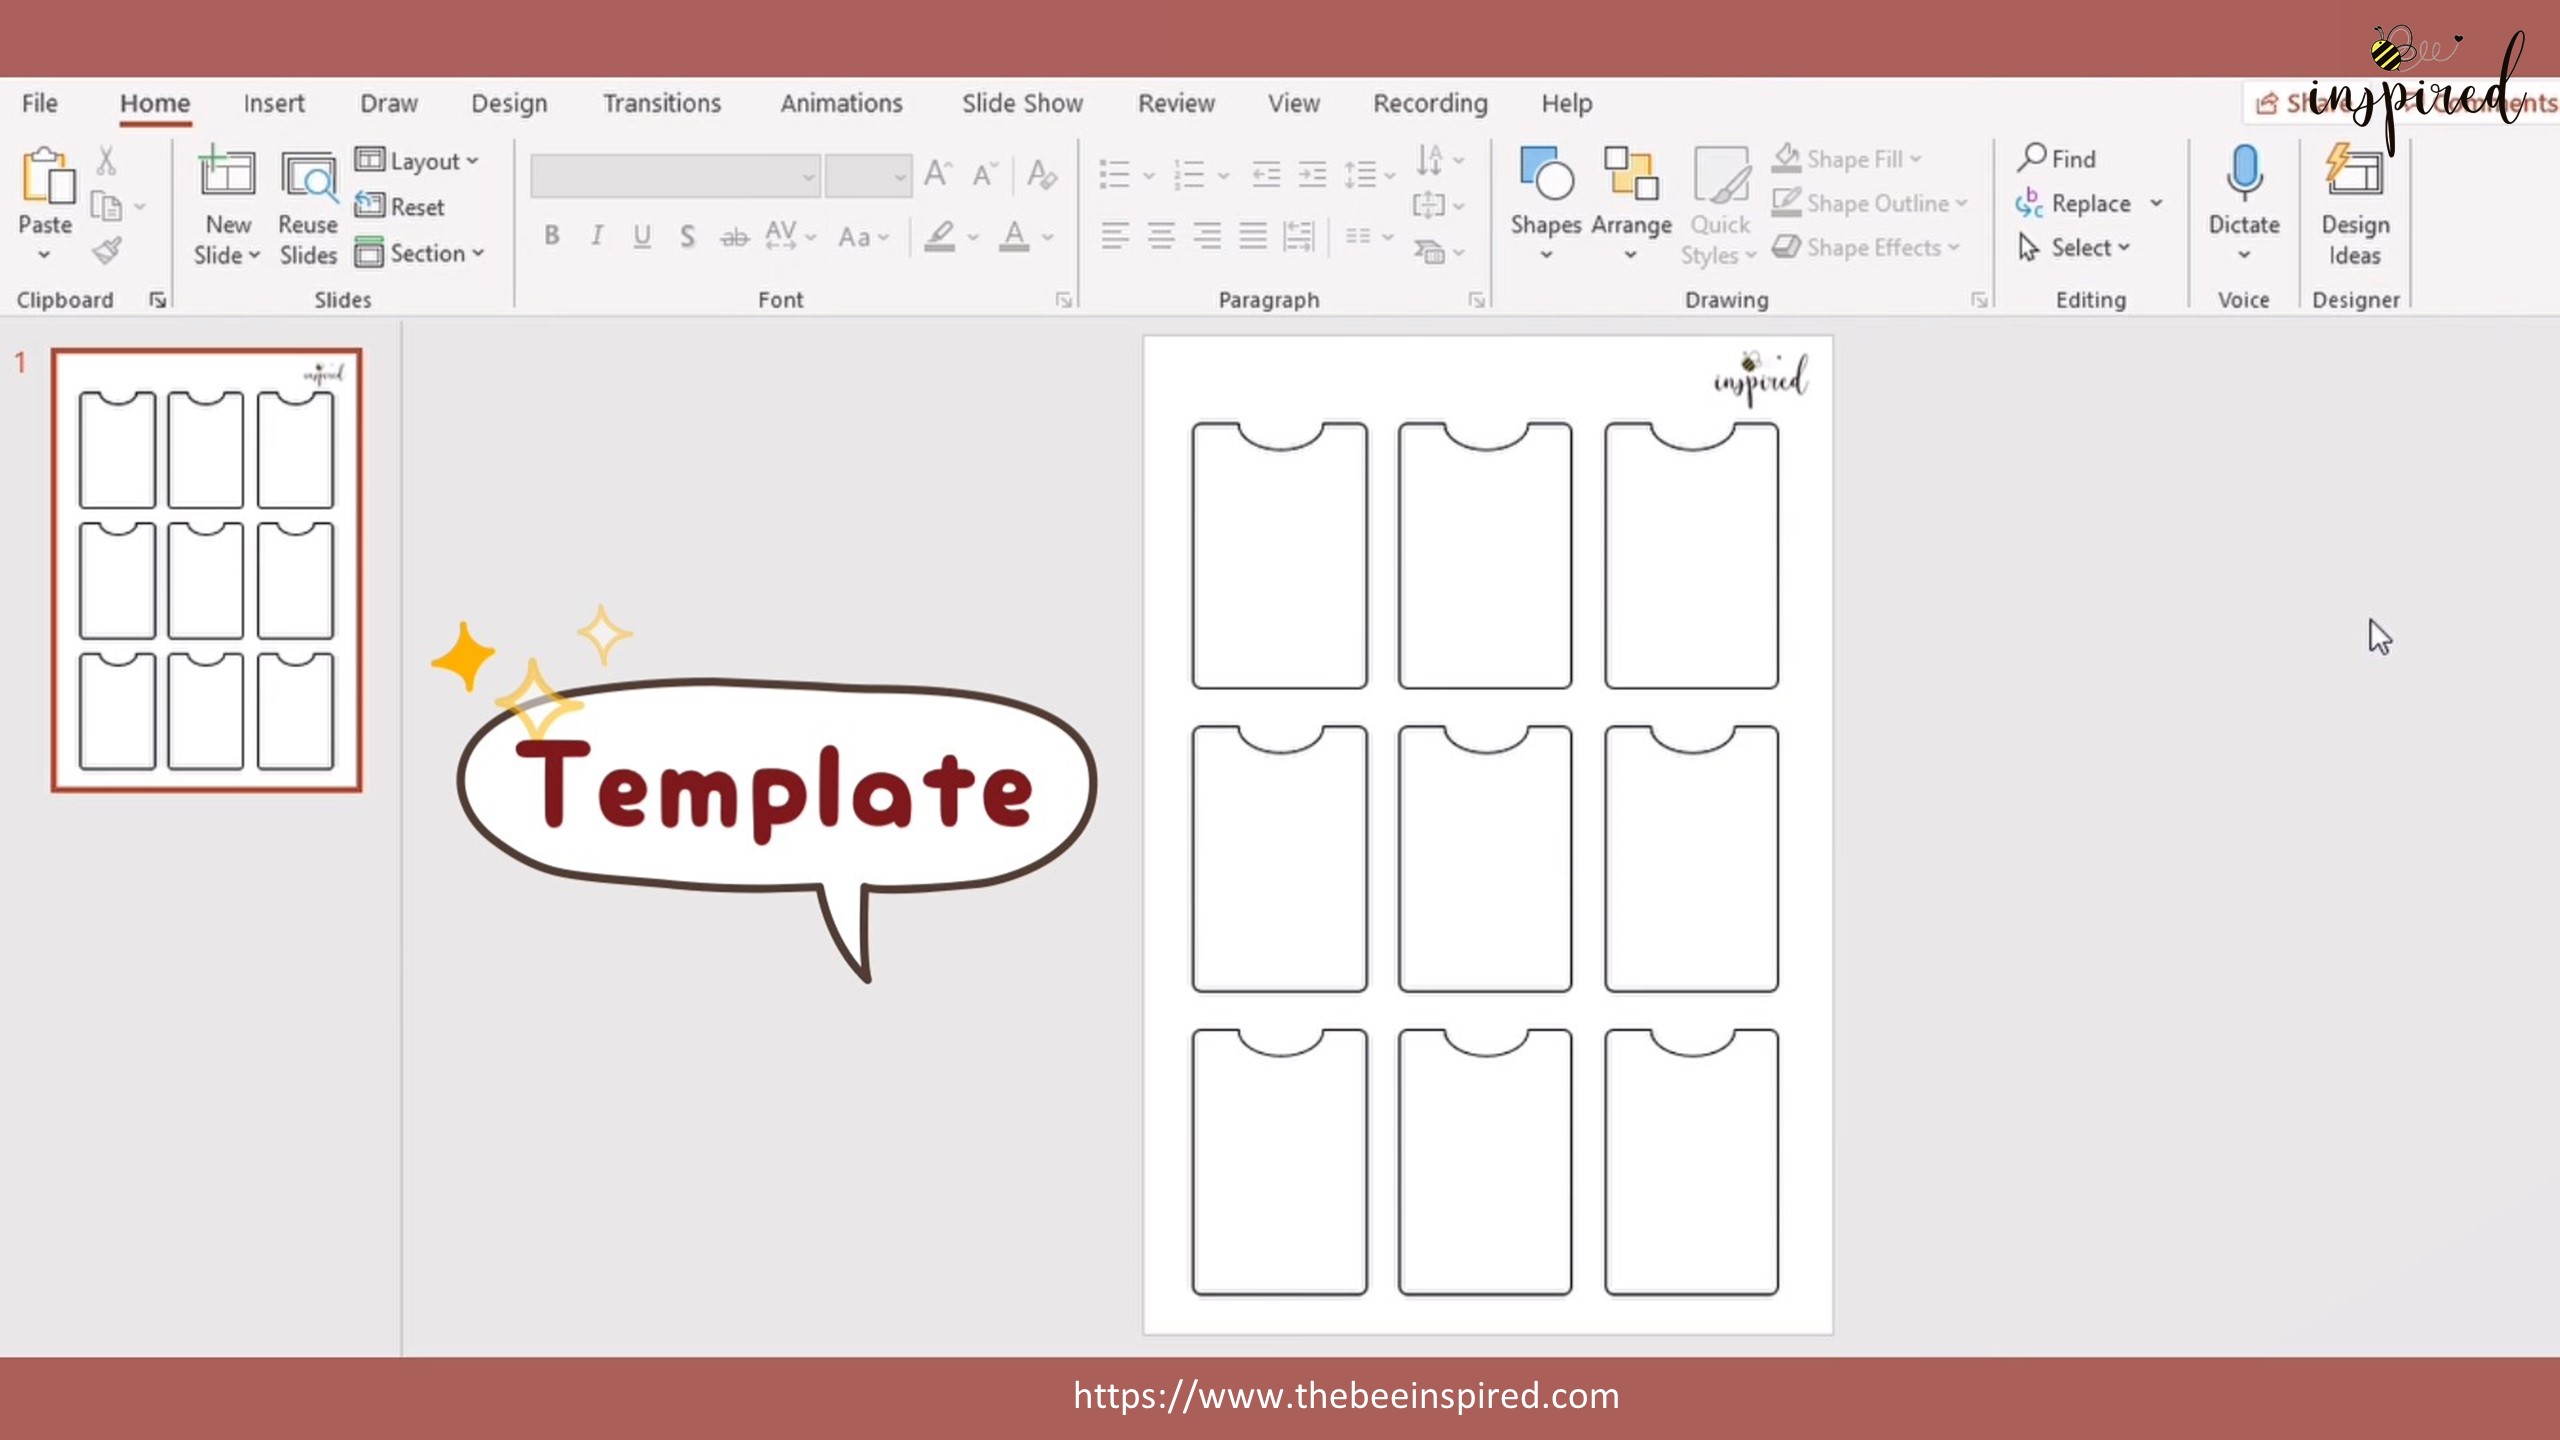This screenshot has height=1440, width=2560.
Task: Click the Align Text icon
Action: [x=1428, y=205]
